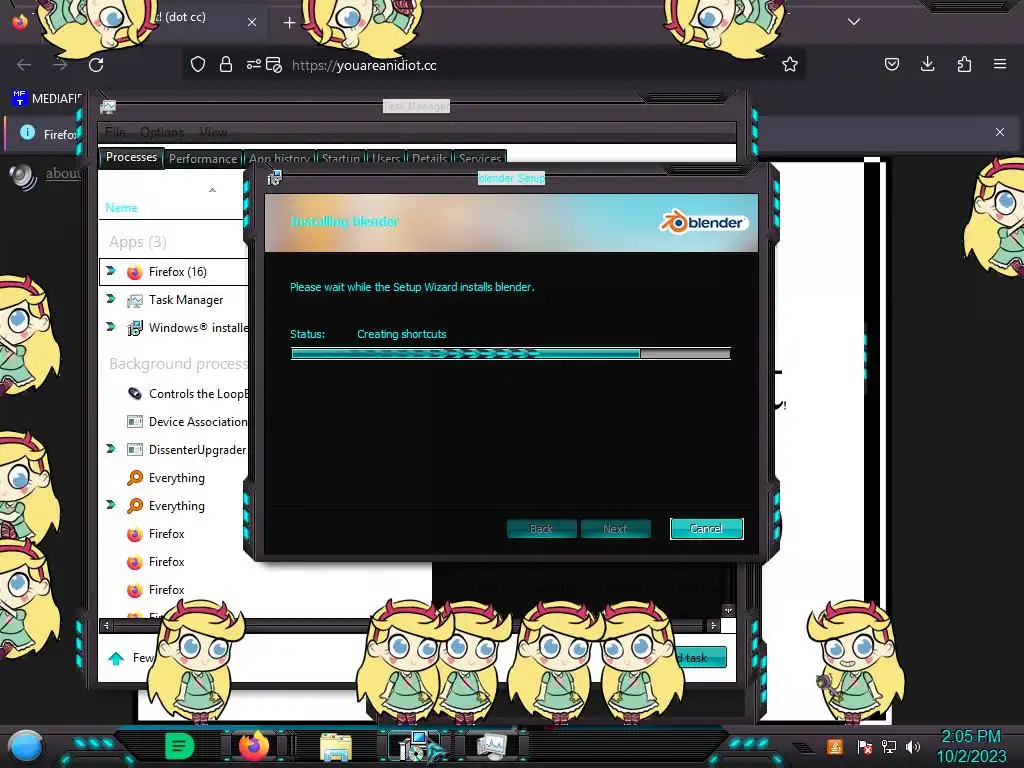The height and width of the screenshot is (768, 1024).
Task: Select Firefox (16) app row
Action: point(174,272)
